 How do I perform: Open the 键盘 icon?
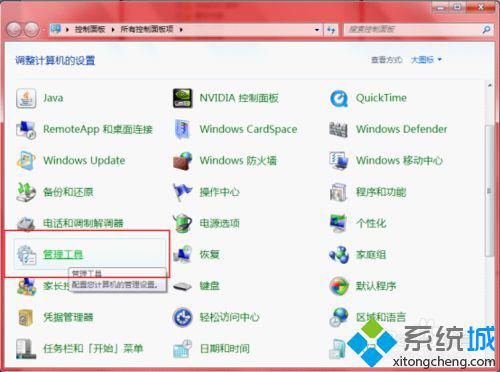pyautogui.click(x=182, y=286)
